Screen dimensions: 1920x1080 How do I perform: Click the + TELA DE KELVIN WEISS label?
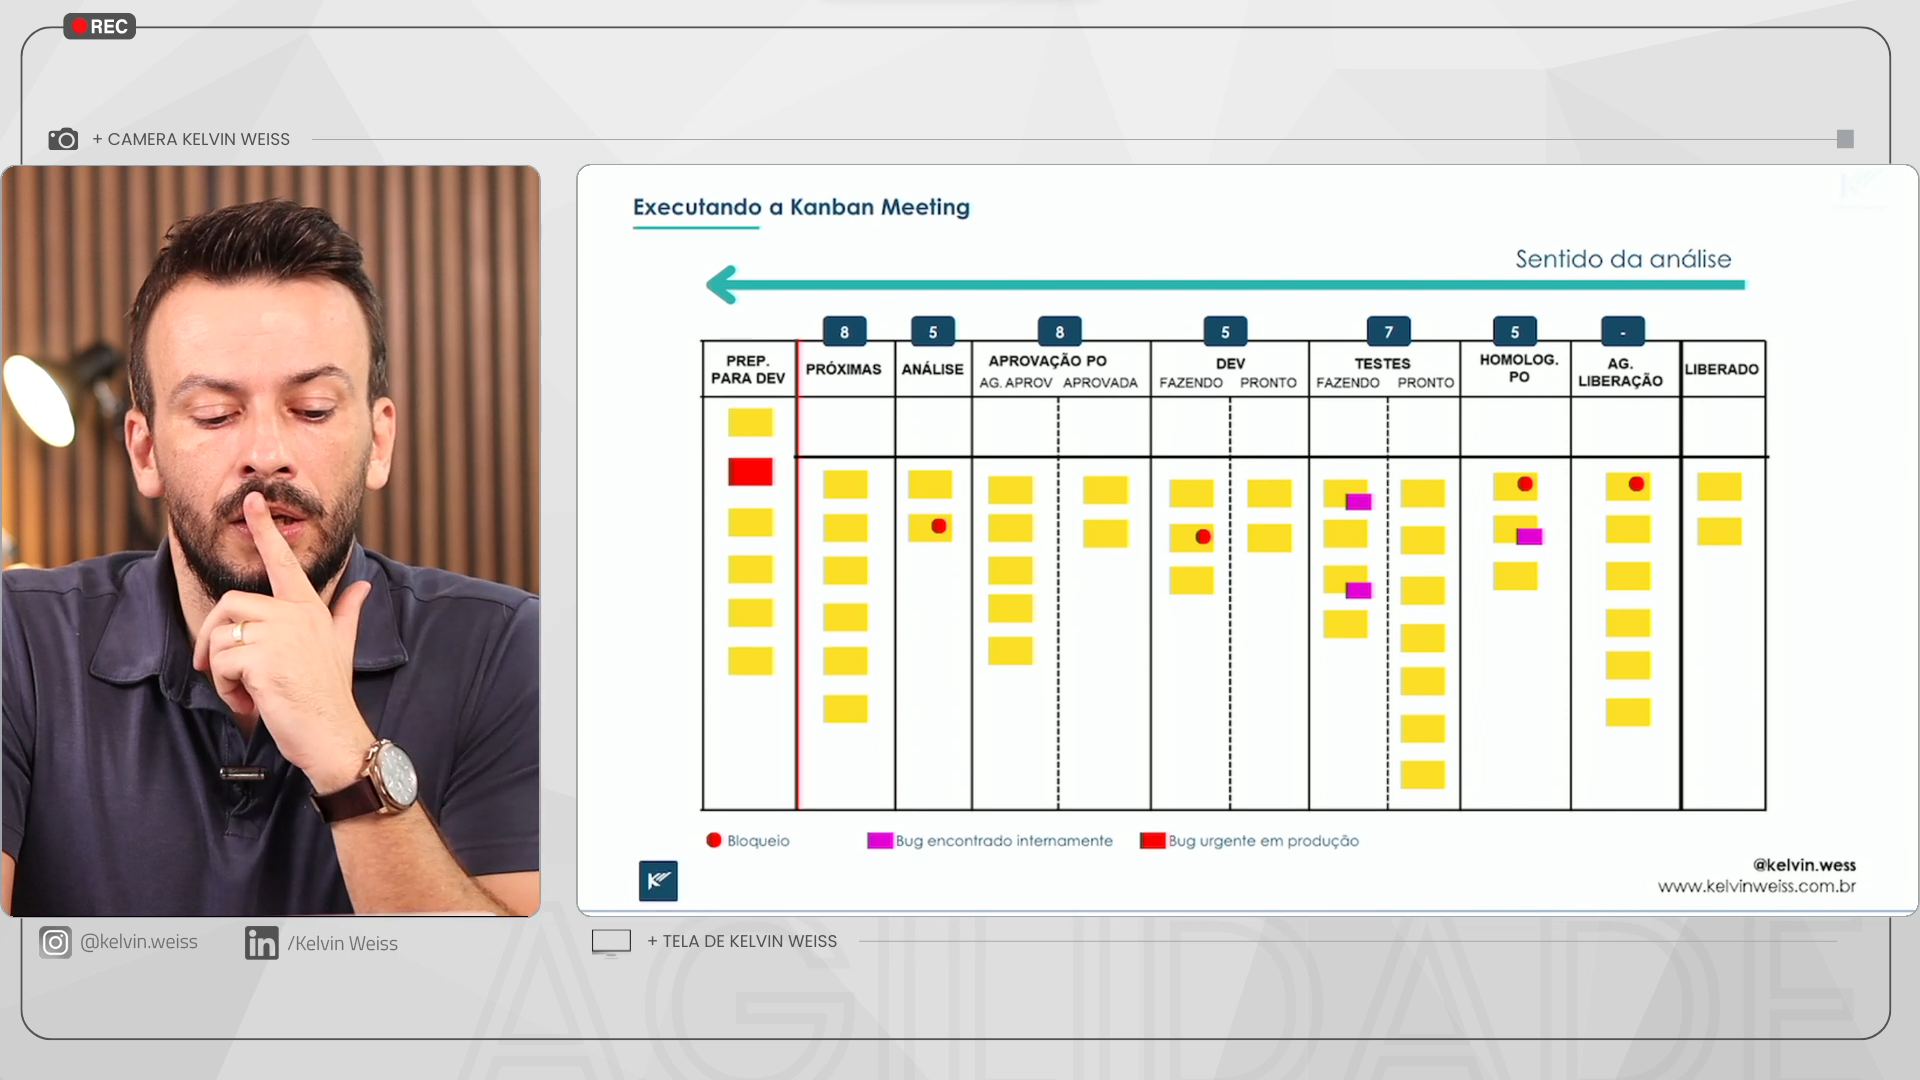click(x=742, y=941)
